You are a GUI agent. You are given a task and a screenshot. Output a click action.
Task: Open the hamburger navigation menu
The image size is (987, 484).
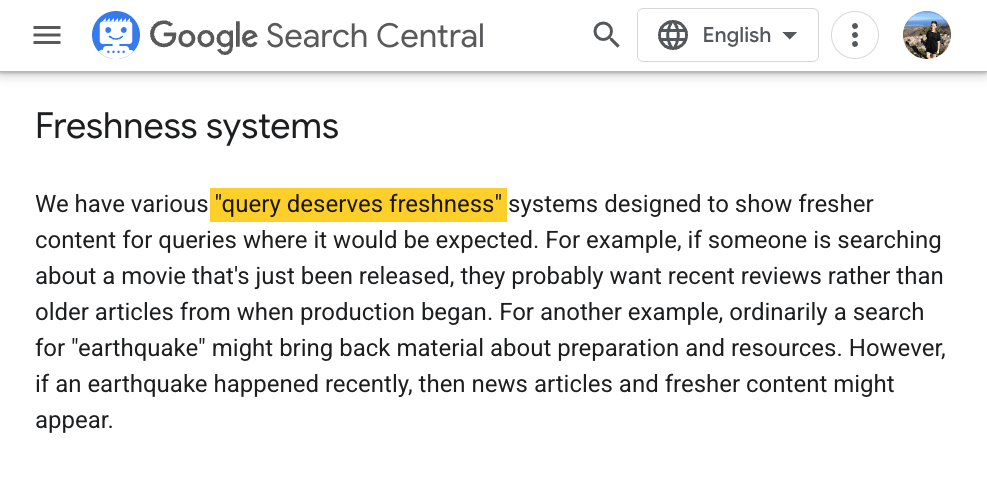(x=47, y=36)
